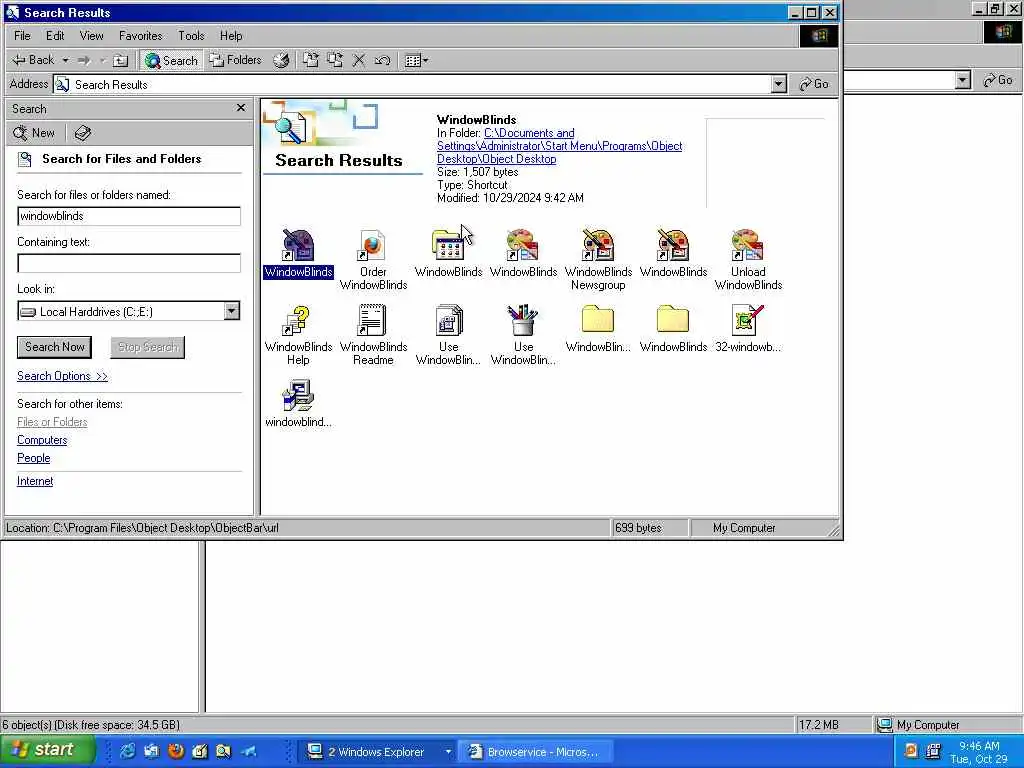Select the folder with truncated WindowBlin... name
Image resolution: width=1024 pixels, height=768 pixels.
tap(598, 328)
